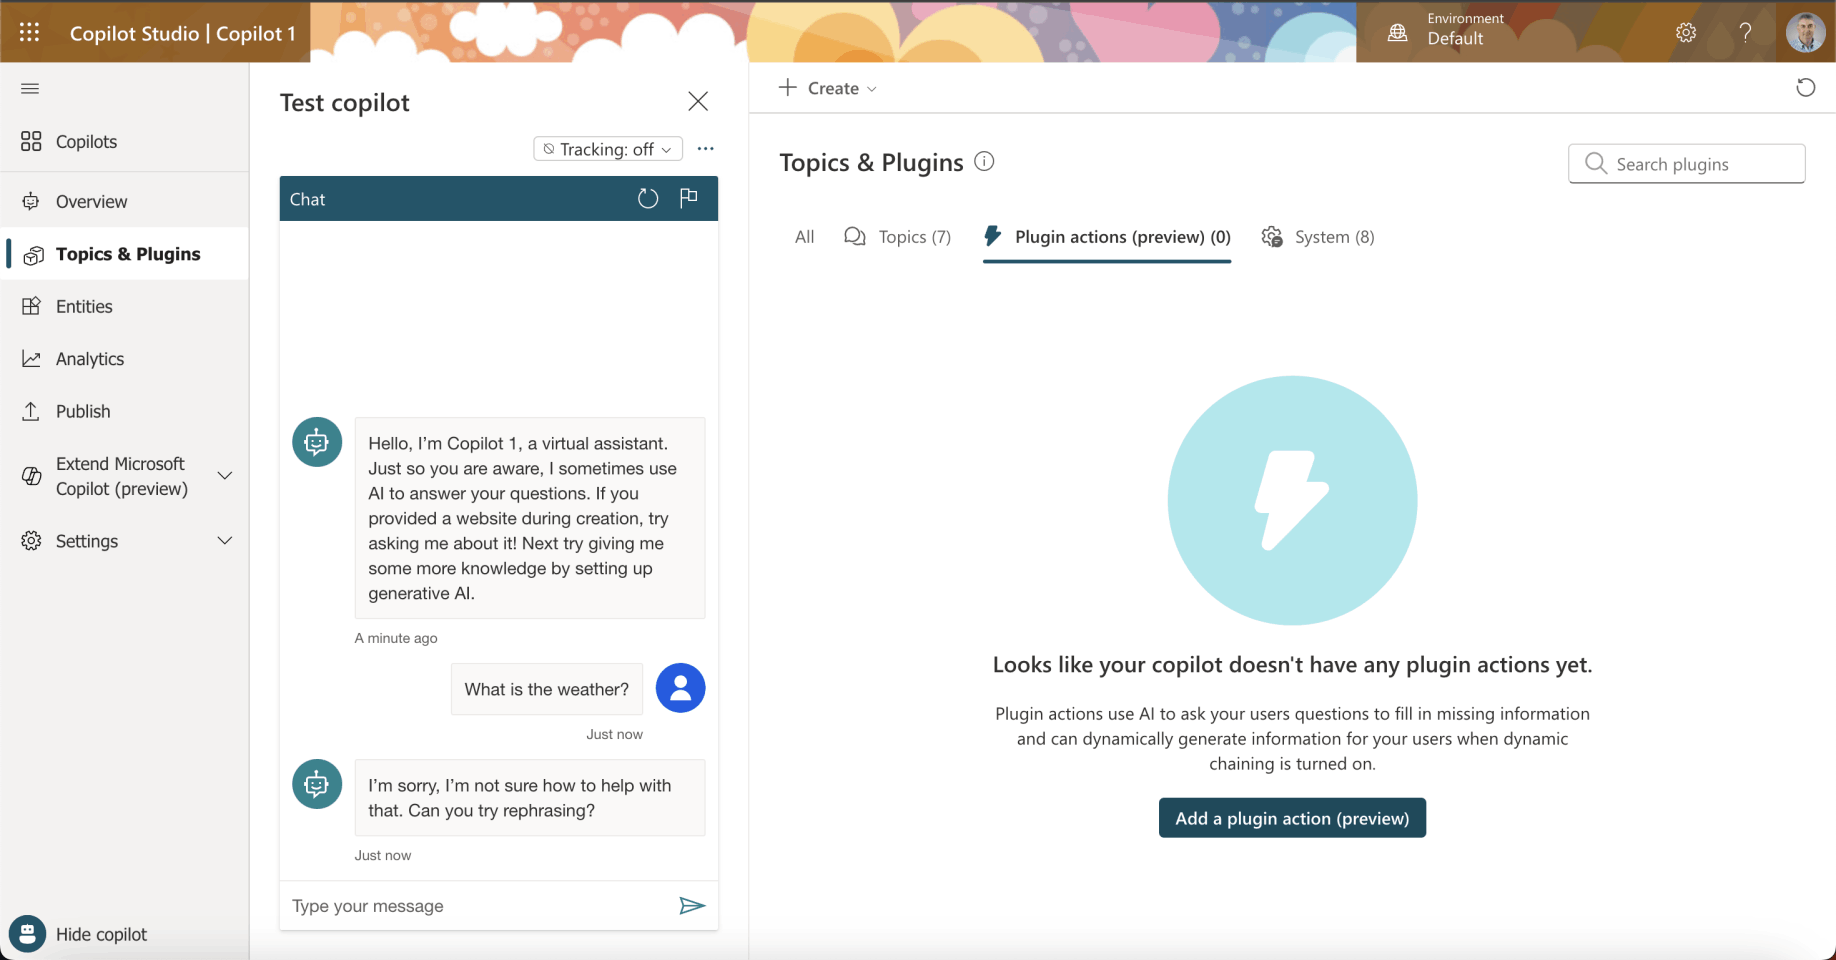Select Plugin actions (preview) tab
Viewport: 1836px width, 960px height.
pyautogui.click(x=1107, y=237)
